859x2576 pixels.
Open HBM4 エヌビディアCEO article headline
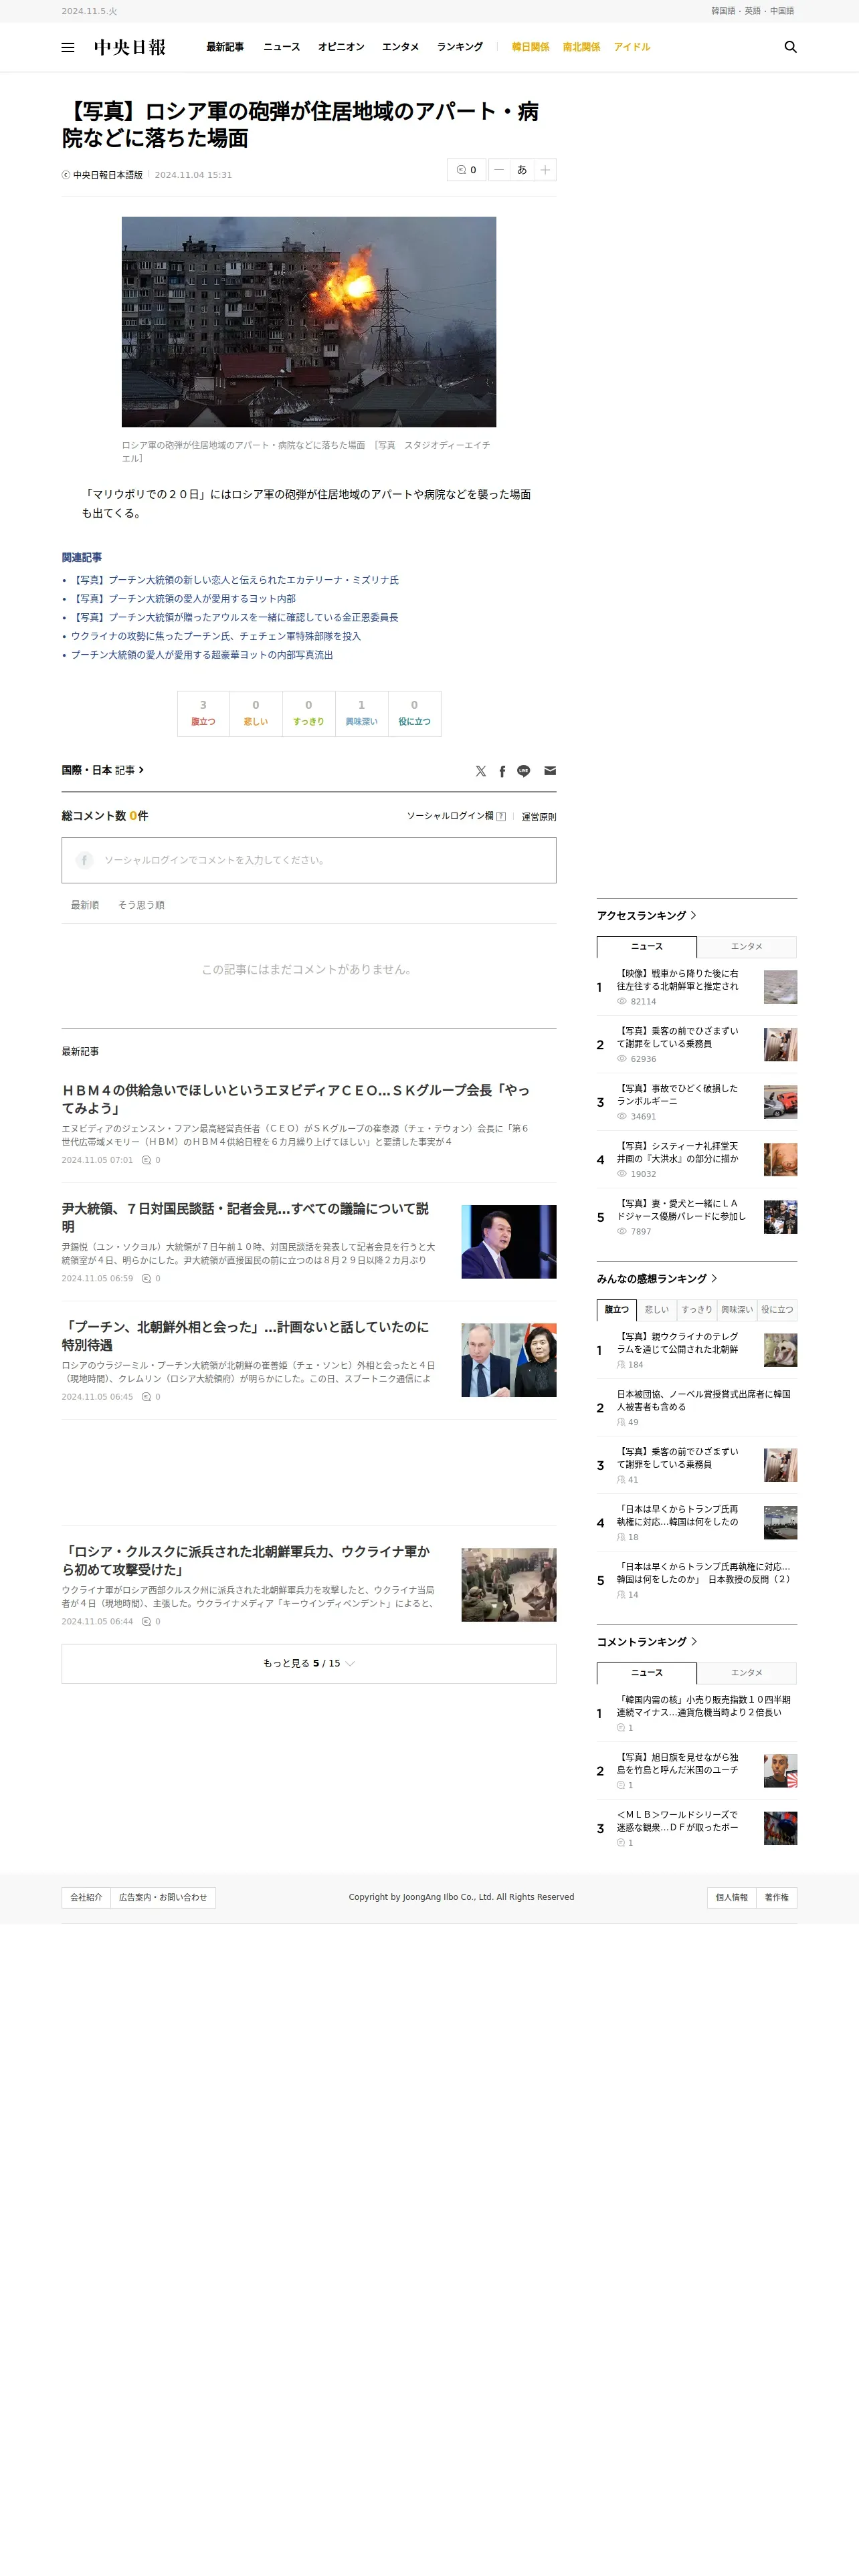[296, 1099]
